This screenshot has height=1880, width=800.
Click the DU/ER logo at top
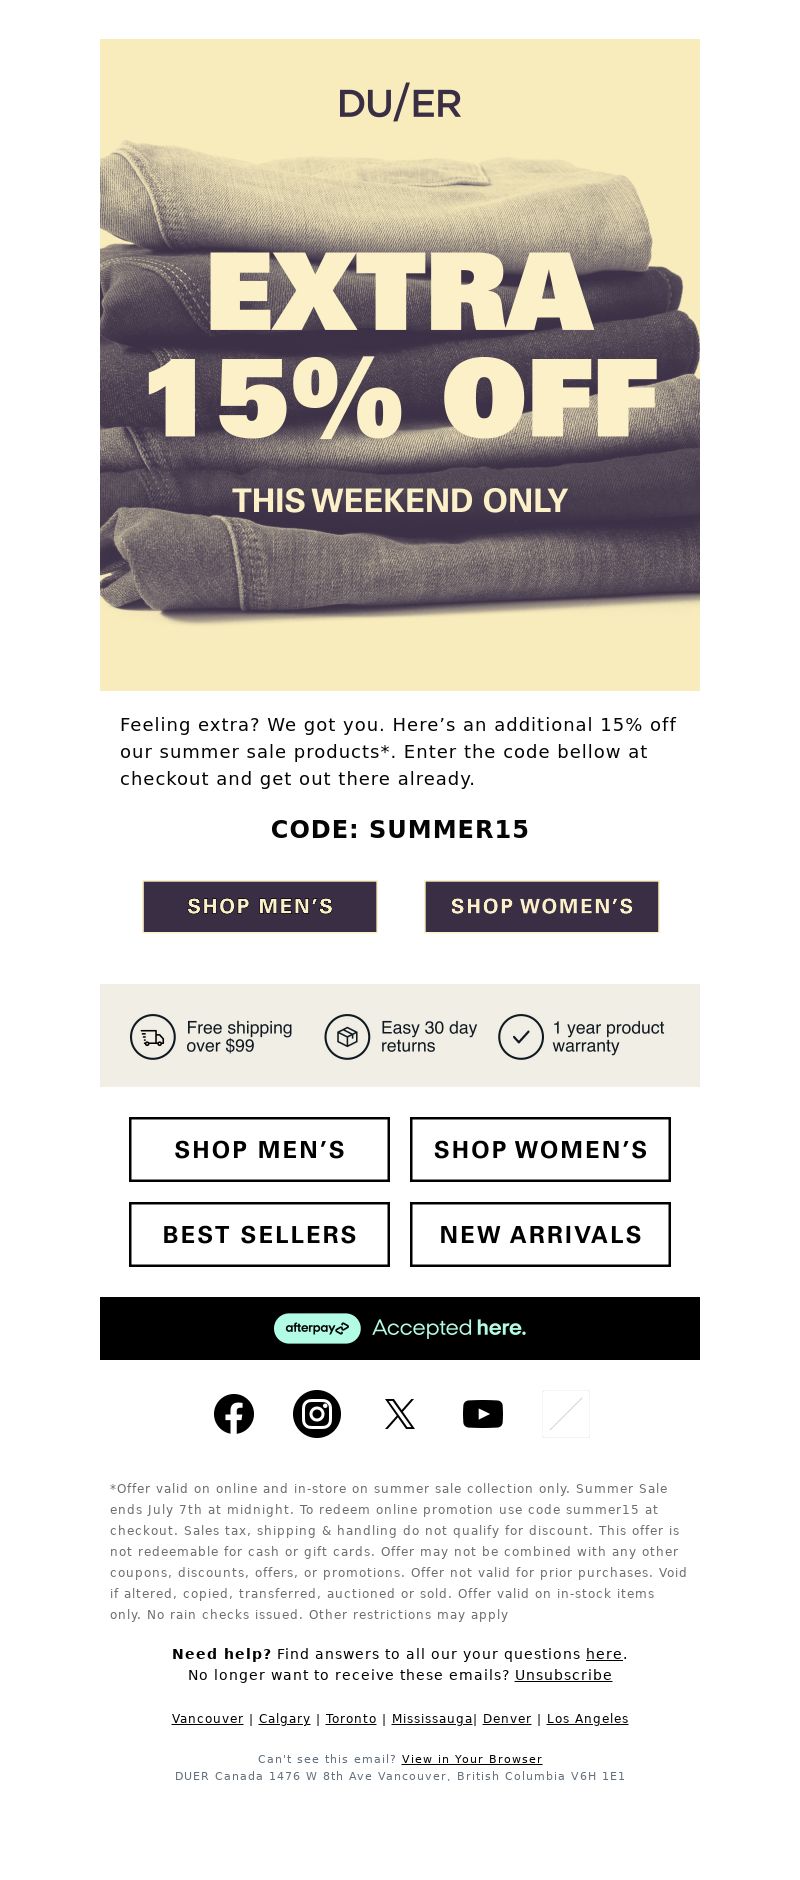400,104
